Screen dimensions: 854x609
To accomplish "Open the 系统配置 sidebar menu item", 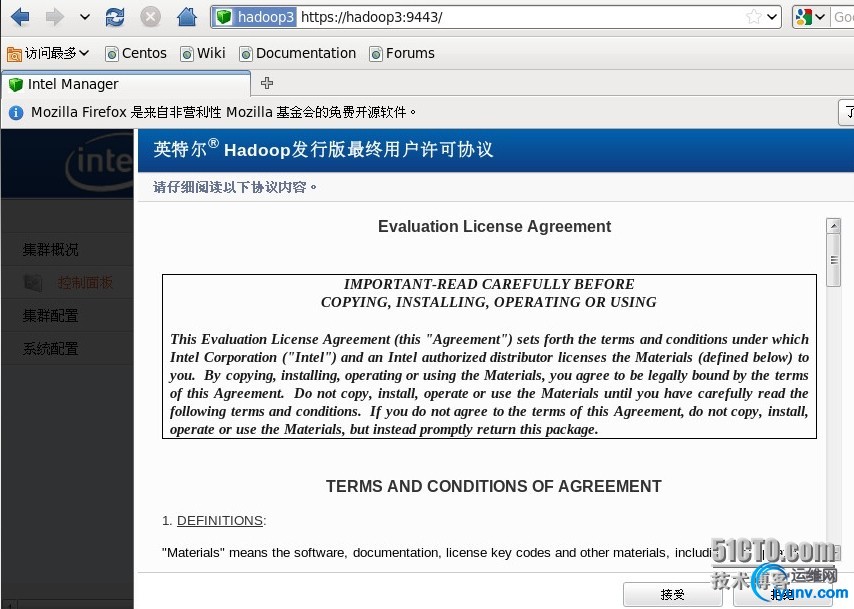I will (50, 349).
